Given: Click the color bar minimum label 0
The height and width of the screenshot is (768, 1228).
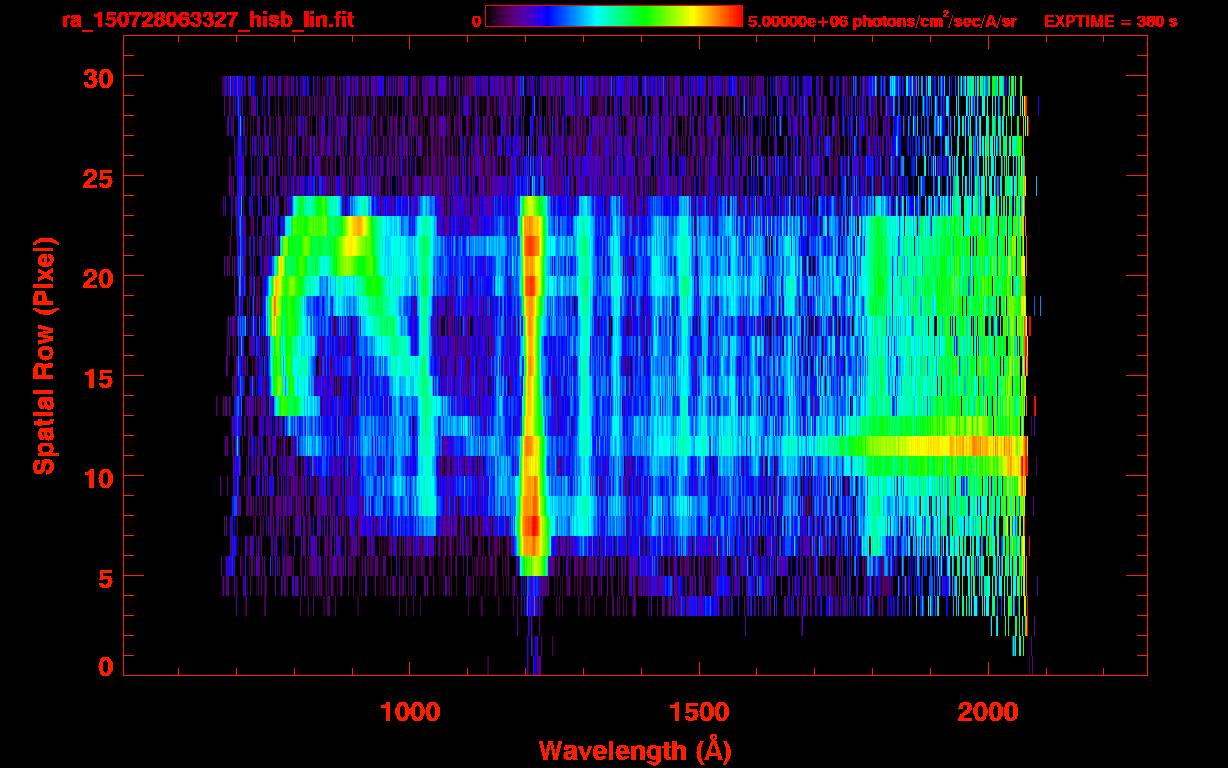Looking at the screenshot, I should pyautogui.click(x=476, y=21).
